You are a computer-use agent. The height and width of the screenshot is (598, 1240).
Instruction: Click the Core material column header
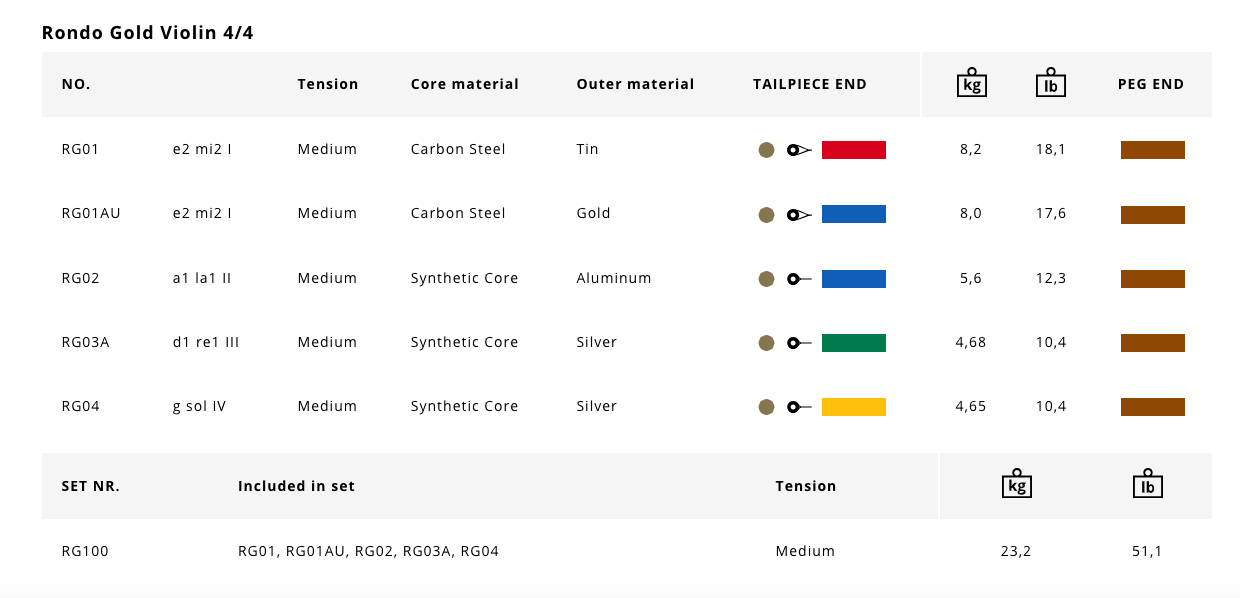click(x=465, y=84)
